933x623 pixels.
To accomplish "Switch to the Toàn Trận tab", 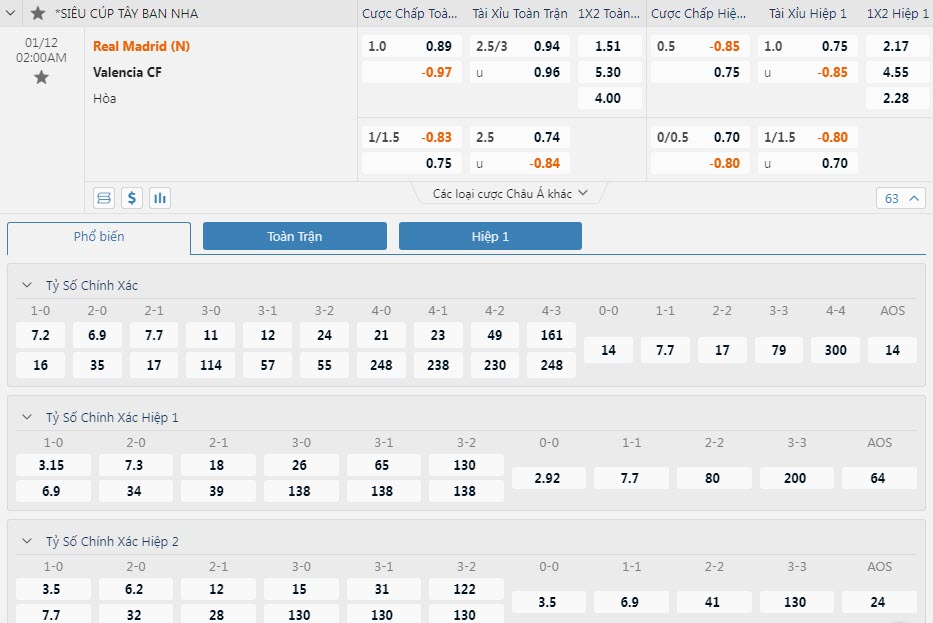I will (x=294, y=237).
